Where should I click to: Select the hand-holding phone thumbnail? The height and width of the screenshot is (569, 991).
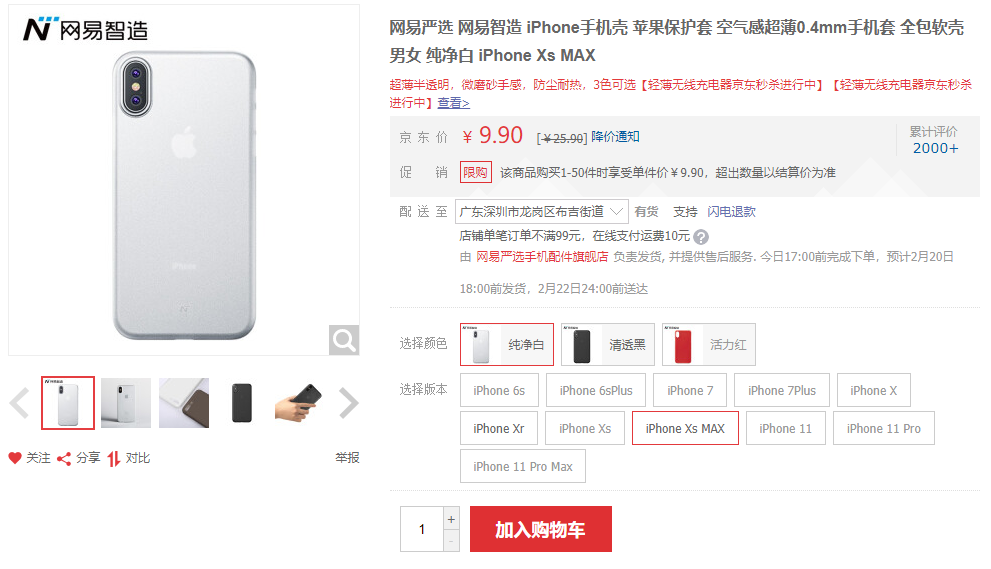(x=298, y=403)
